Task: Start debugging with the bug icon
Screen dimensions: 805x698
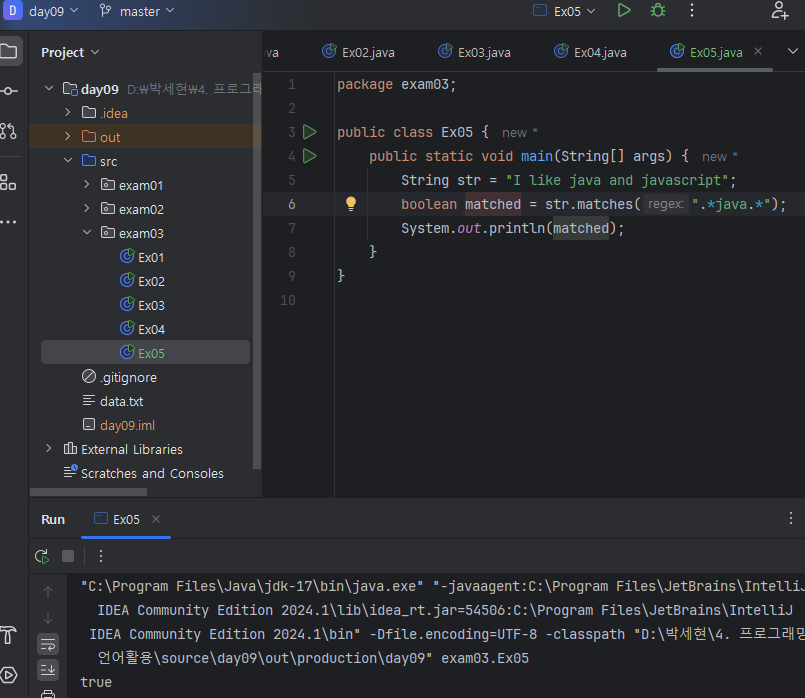Action: (x=657, y=11)
